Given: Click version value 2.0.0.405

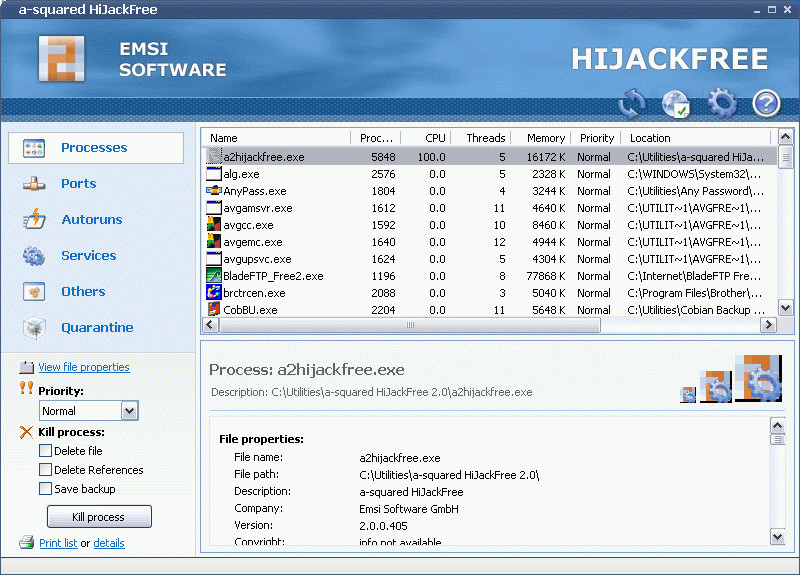Looking at the screenshot, I should 383,526.
